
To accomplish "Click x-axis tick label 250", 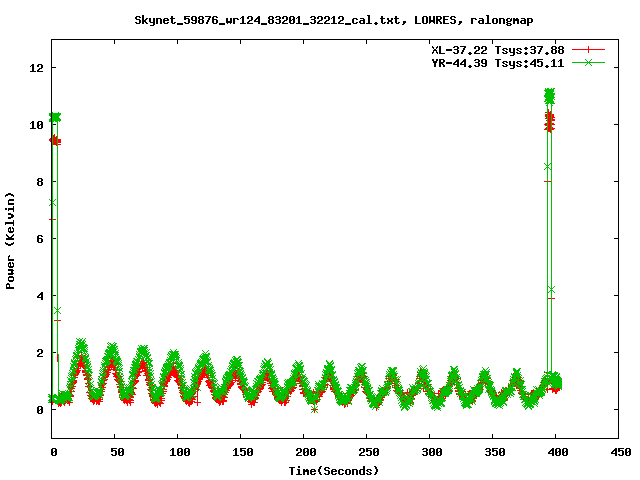I will 369,452.
